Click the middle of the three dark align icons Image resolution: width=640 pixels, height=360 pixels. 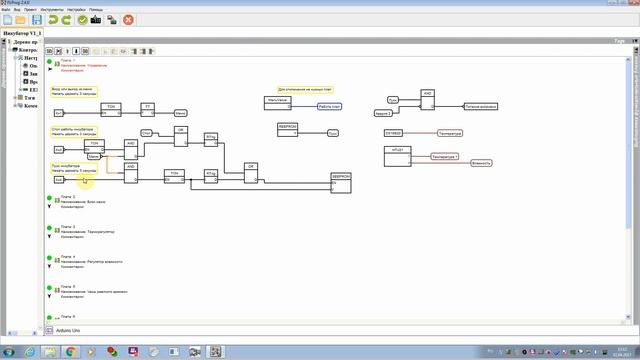(x=143, y=51)
